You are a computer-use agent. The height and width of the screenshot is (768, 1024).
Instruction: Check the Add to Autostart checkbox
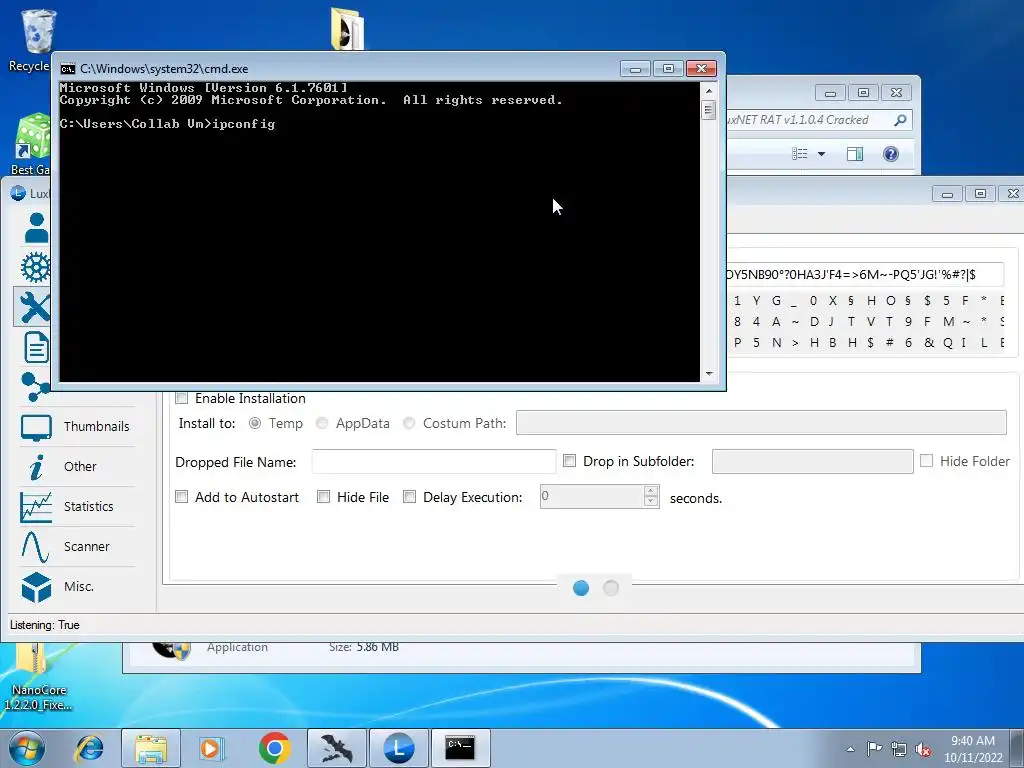182,497
